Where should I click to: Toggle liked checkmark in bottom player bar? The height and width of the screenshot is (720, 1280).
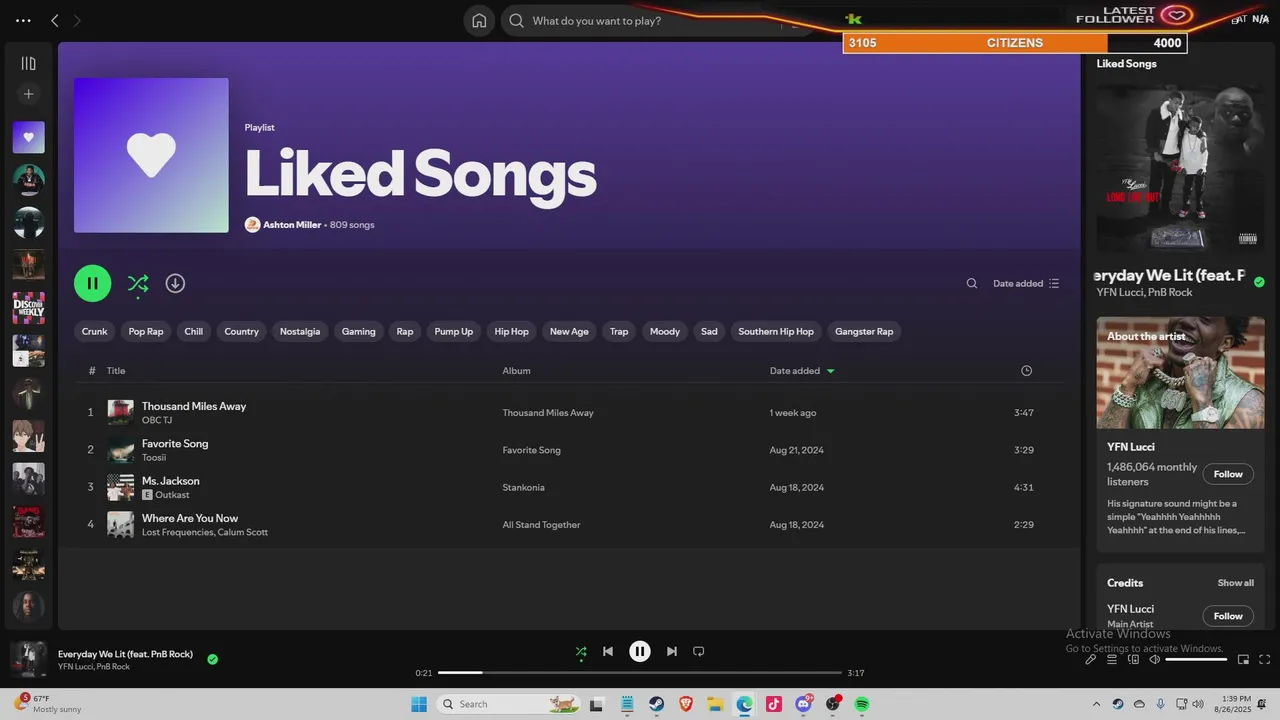click(x=212, y=659)
